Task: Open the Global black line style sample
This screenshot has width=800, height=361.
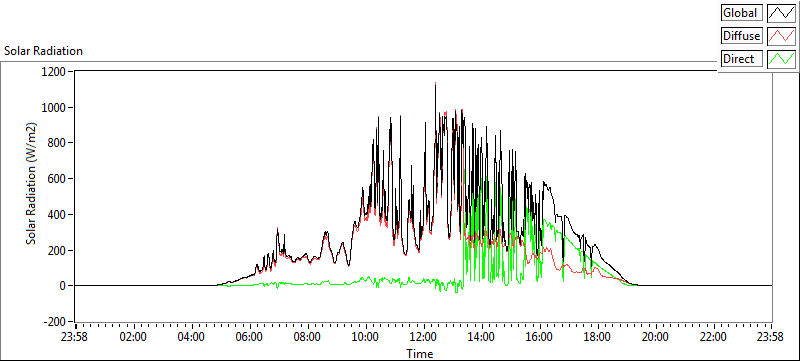Action: pyautogui.click(x=781, y=13)
